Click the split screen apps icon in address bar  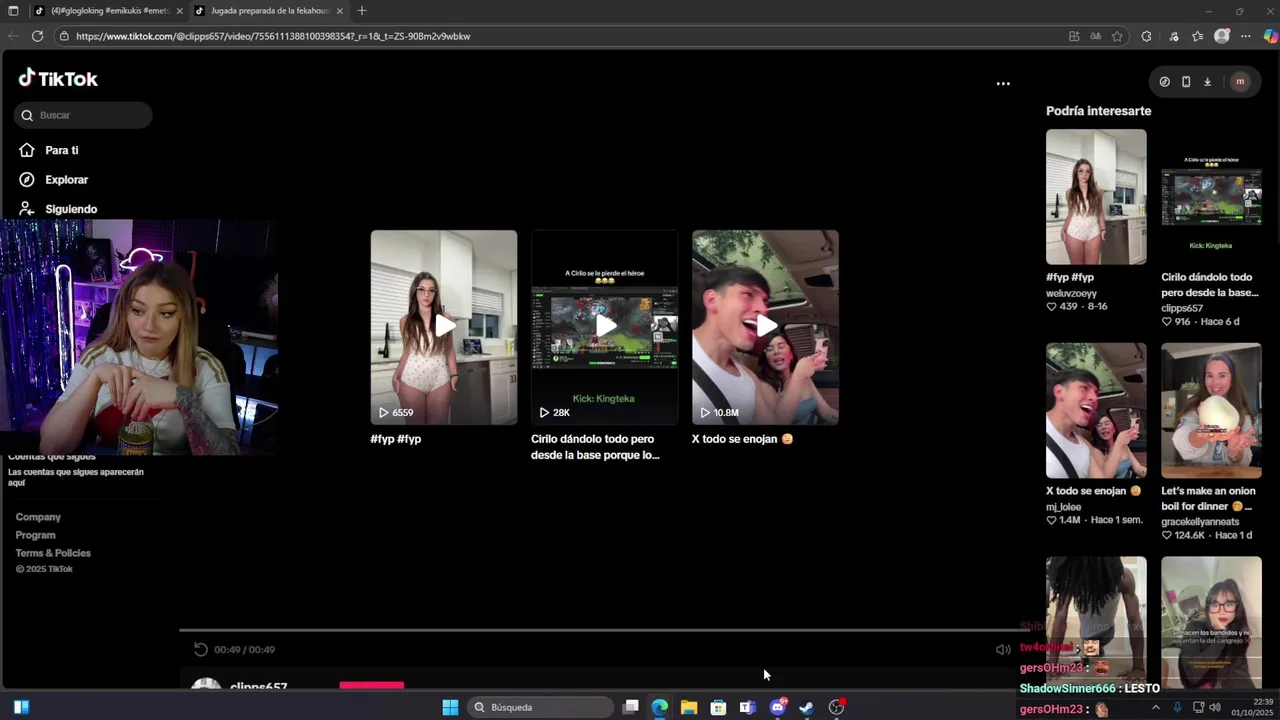click(1074, 36)
